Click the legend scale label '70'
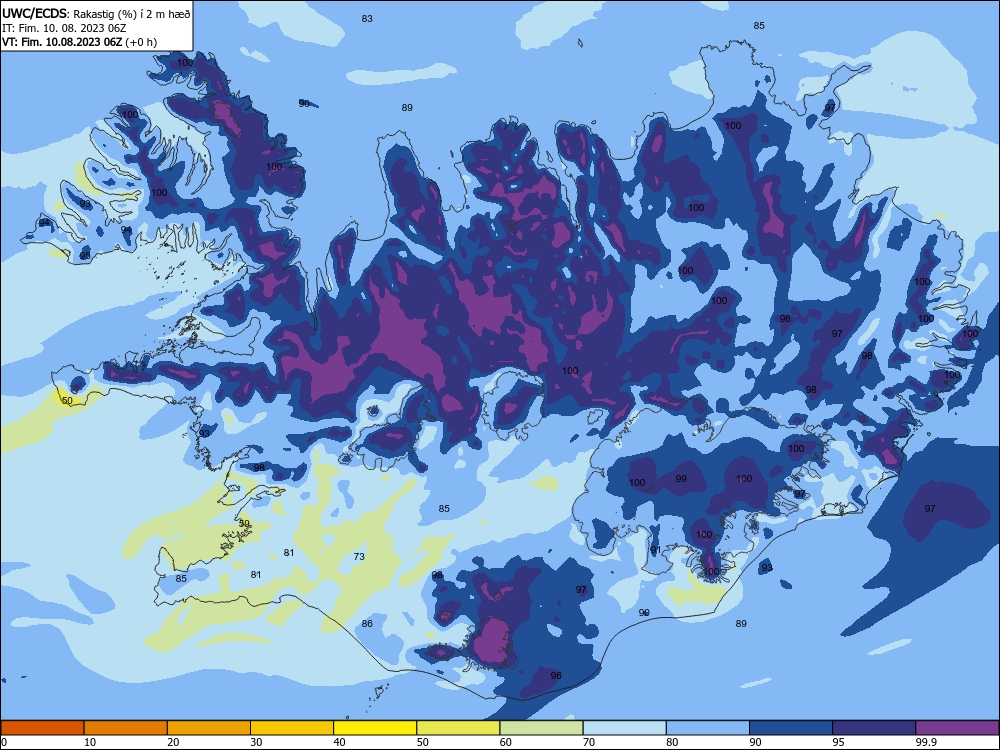Screen dimensions: 1000x750 pyautogui.click(x=589, y=742)
